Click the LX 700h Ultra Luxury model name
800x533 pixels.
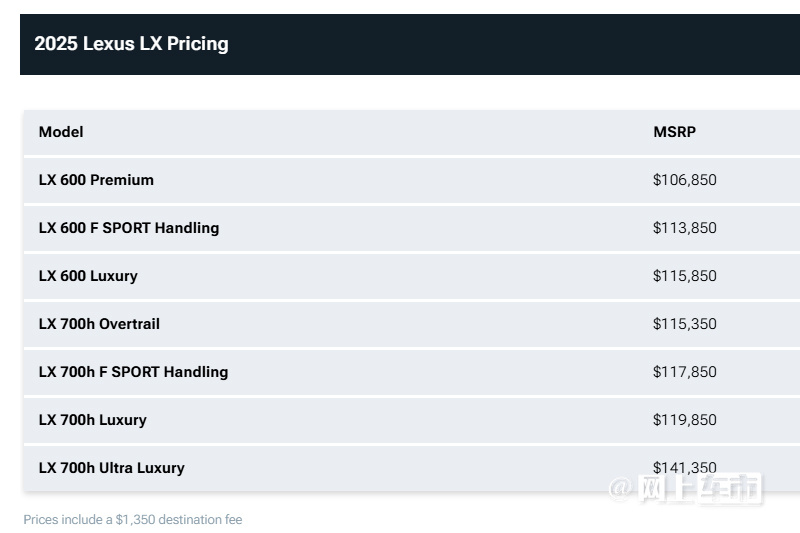(x=112, y=468)
